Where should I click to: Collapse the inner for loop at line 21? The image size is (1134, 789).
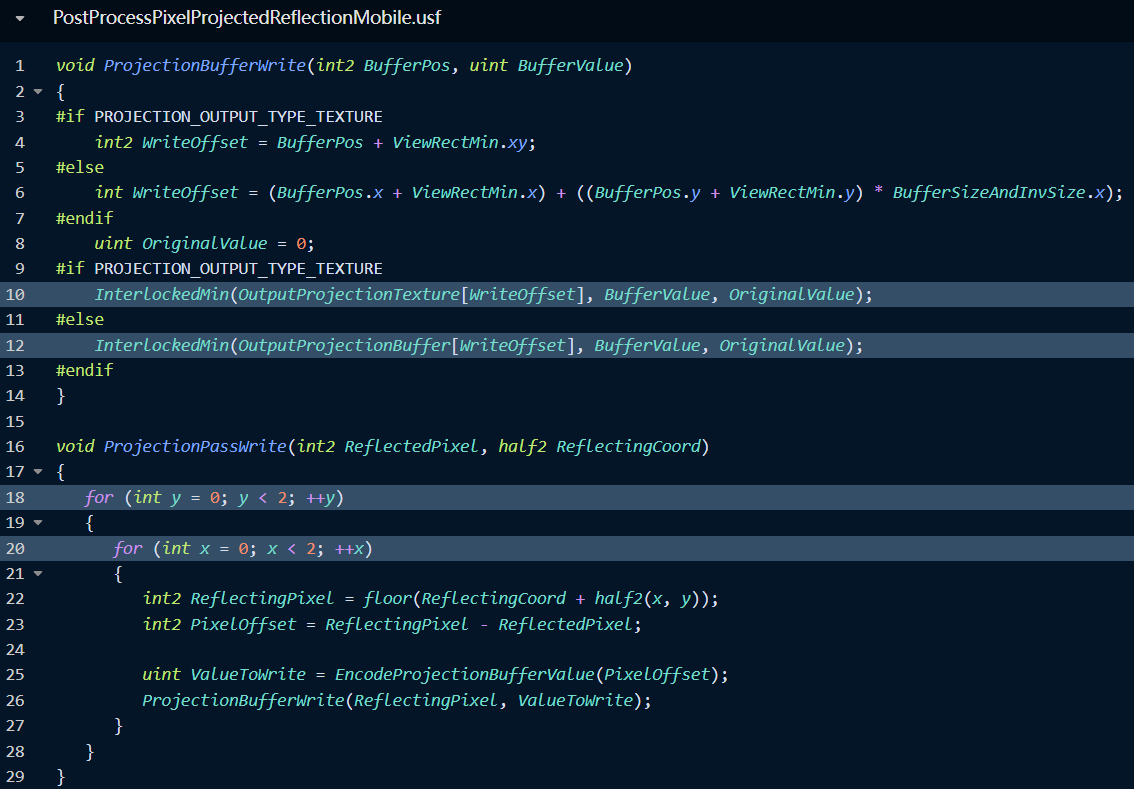[38, 574]
